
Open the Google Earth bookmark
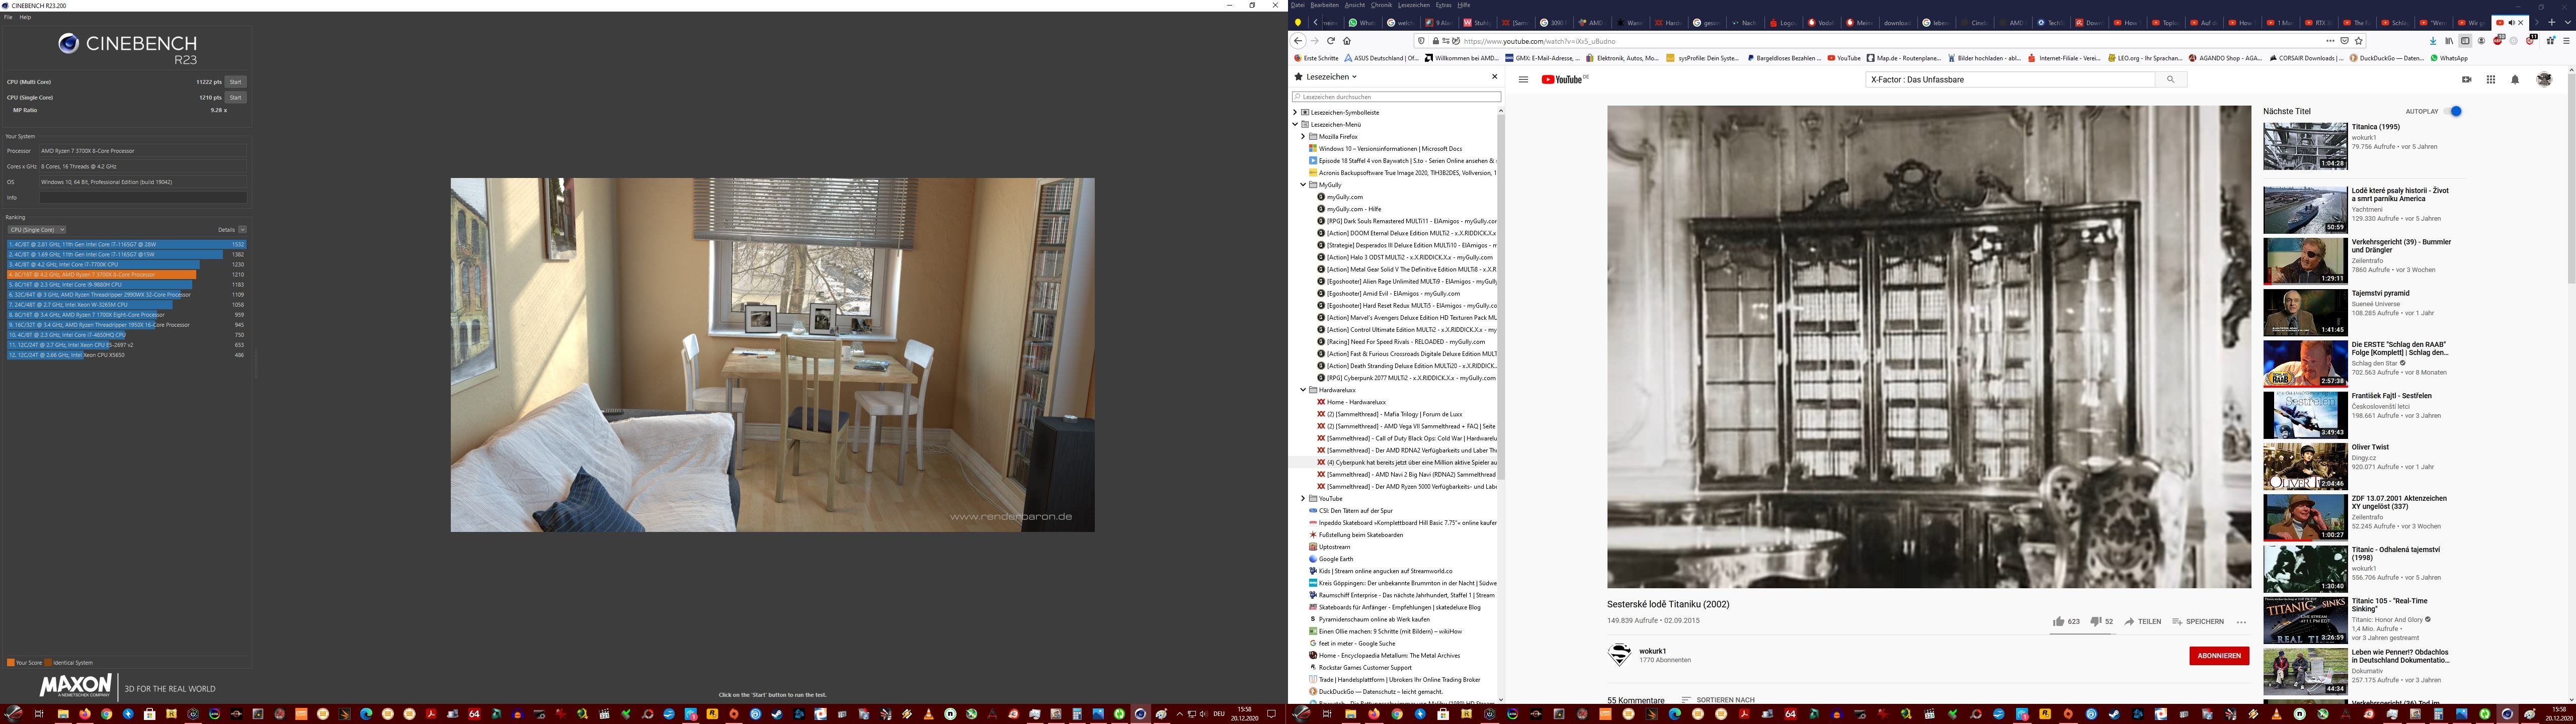(x=1335, y=559)
